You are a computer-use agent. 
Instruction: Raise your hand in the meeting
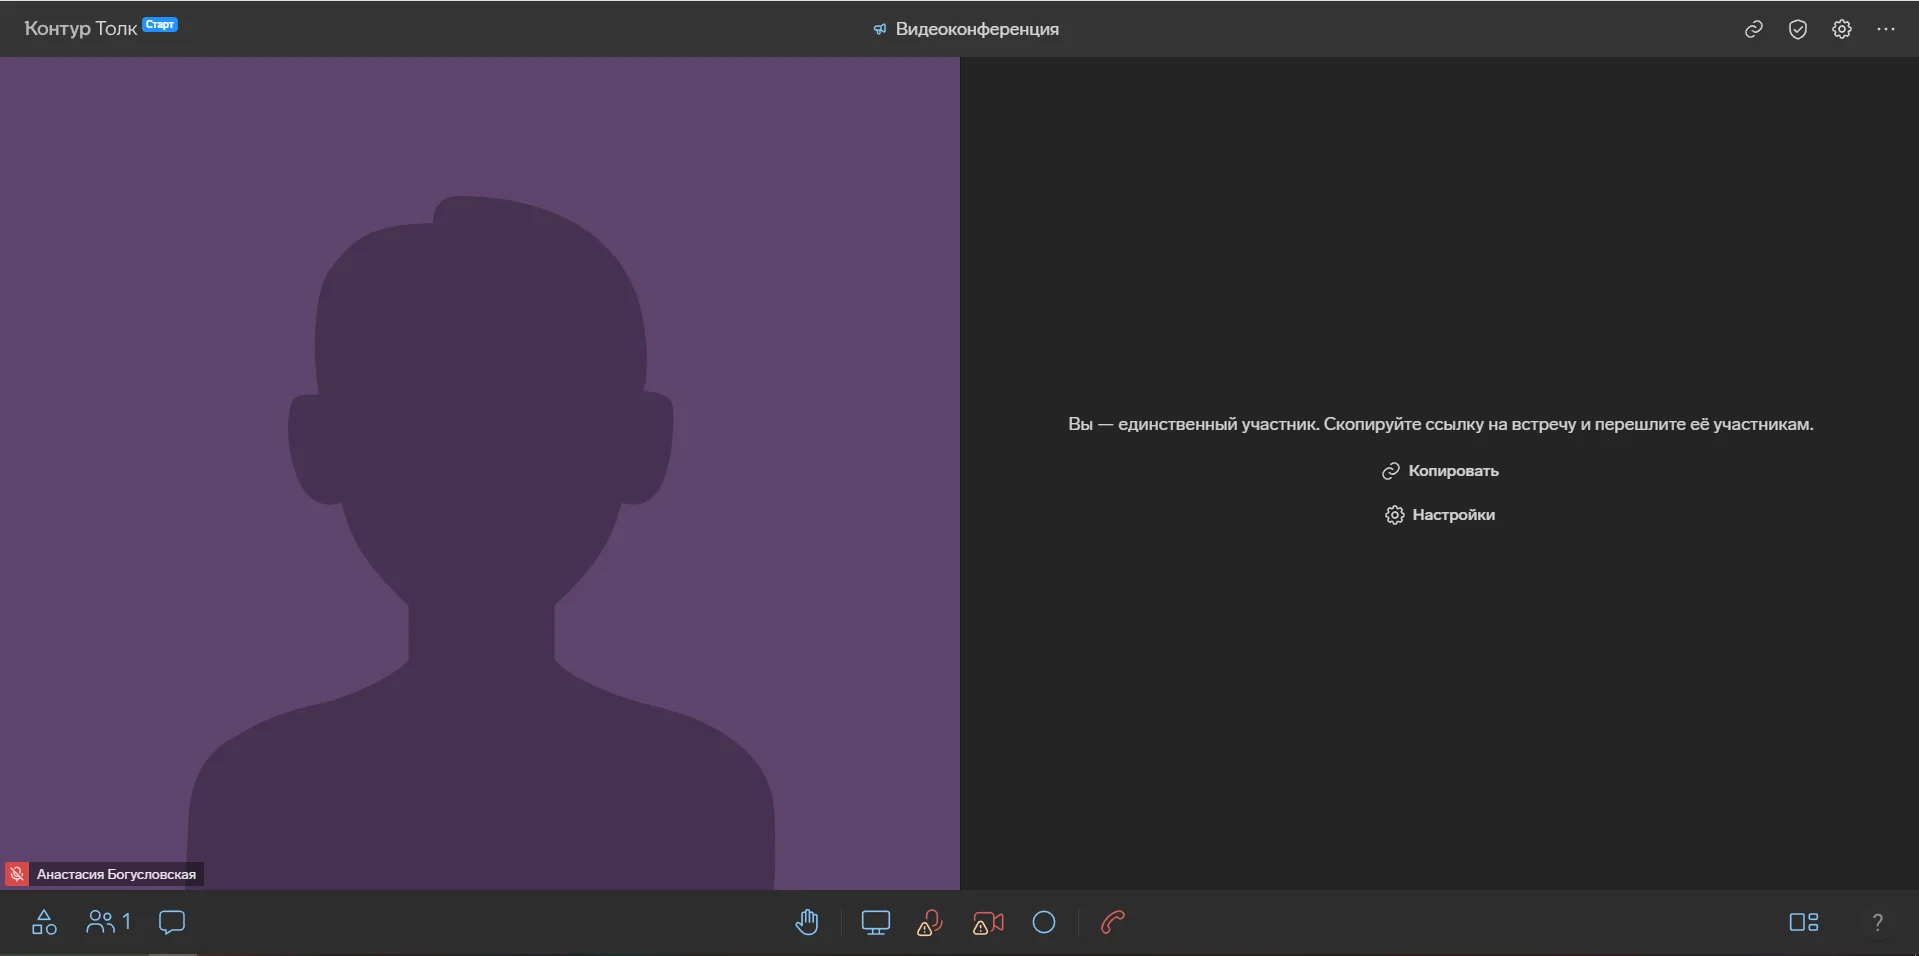(807, 922)
